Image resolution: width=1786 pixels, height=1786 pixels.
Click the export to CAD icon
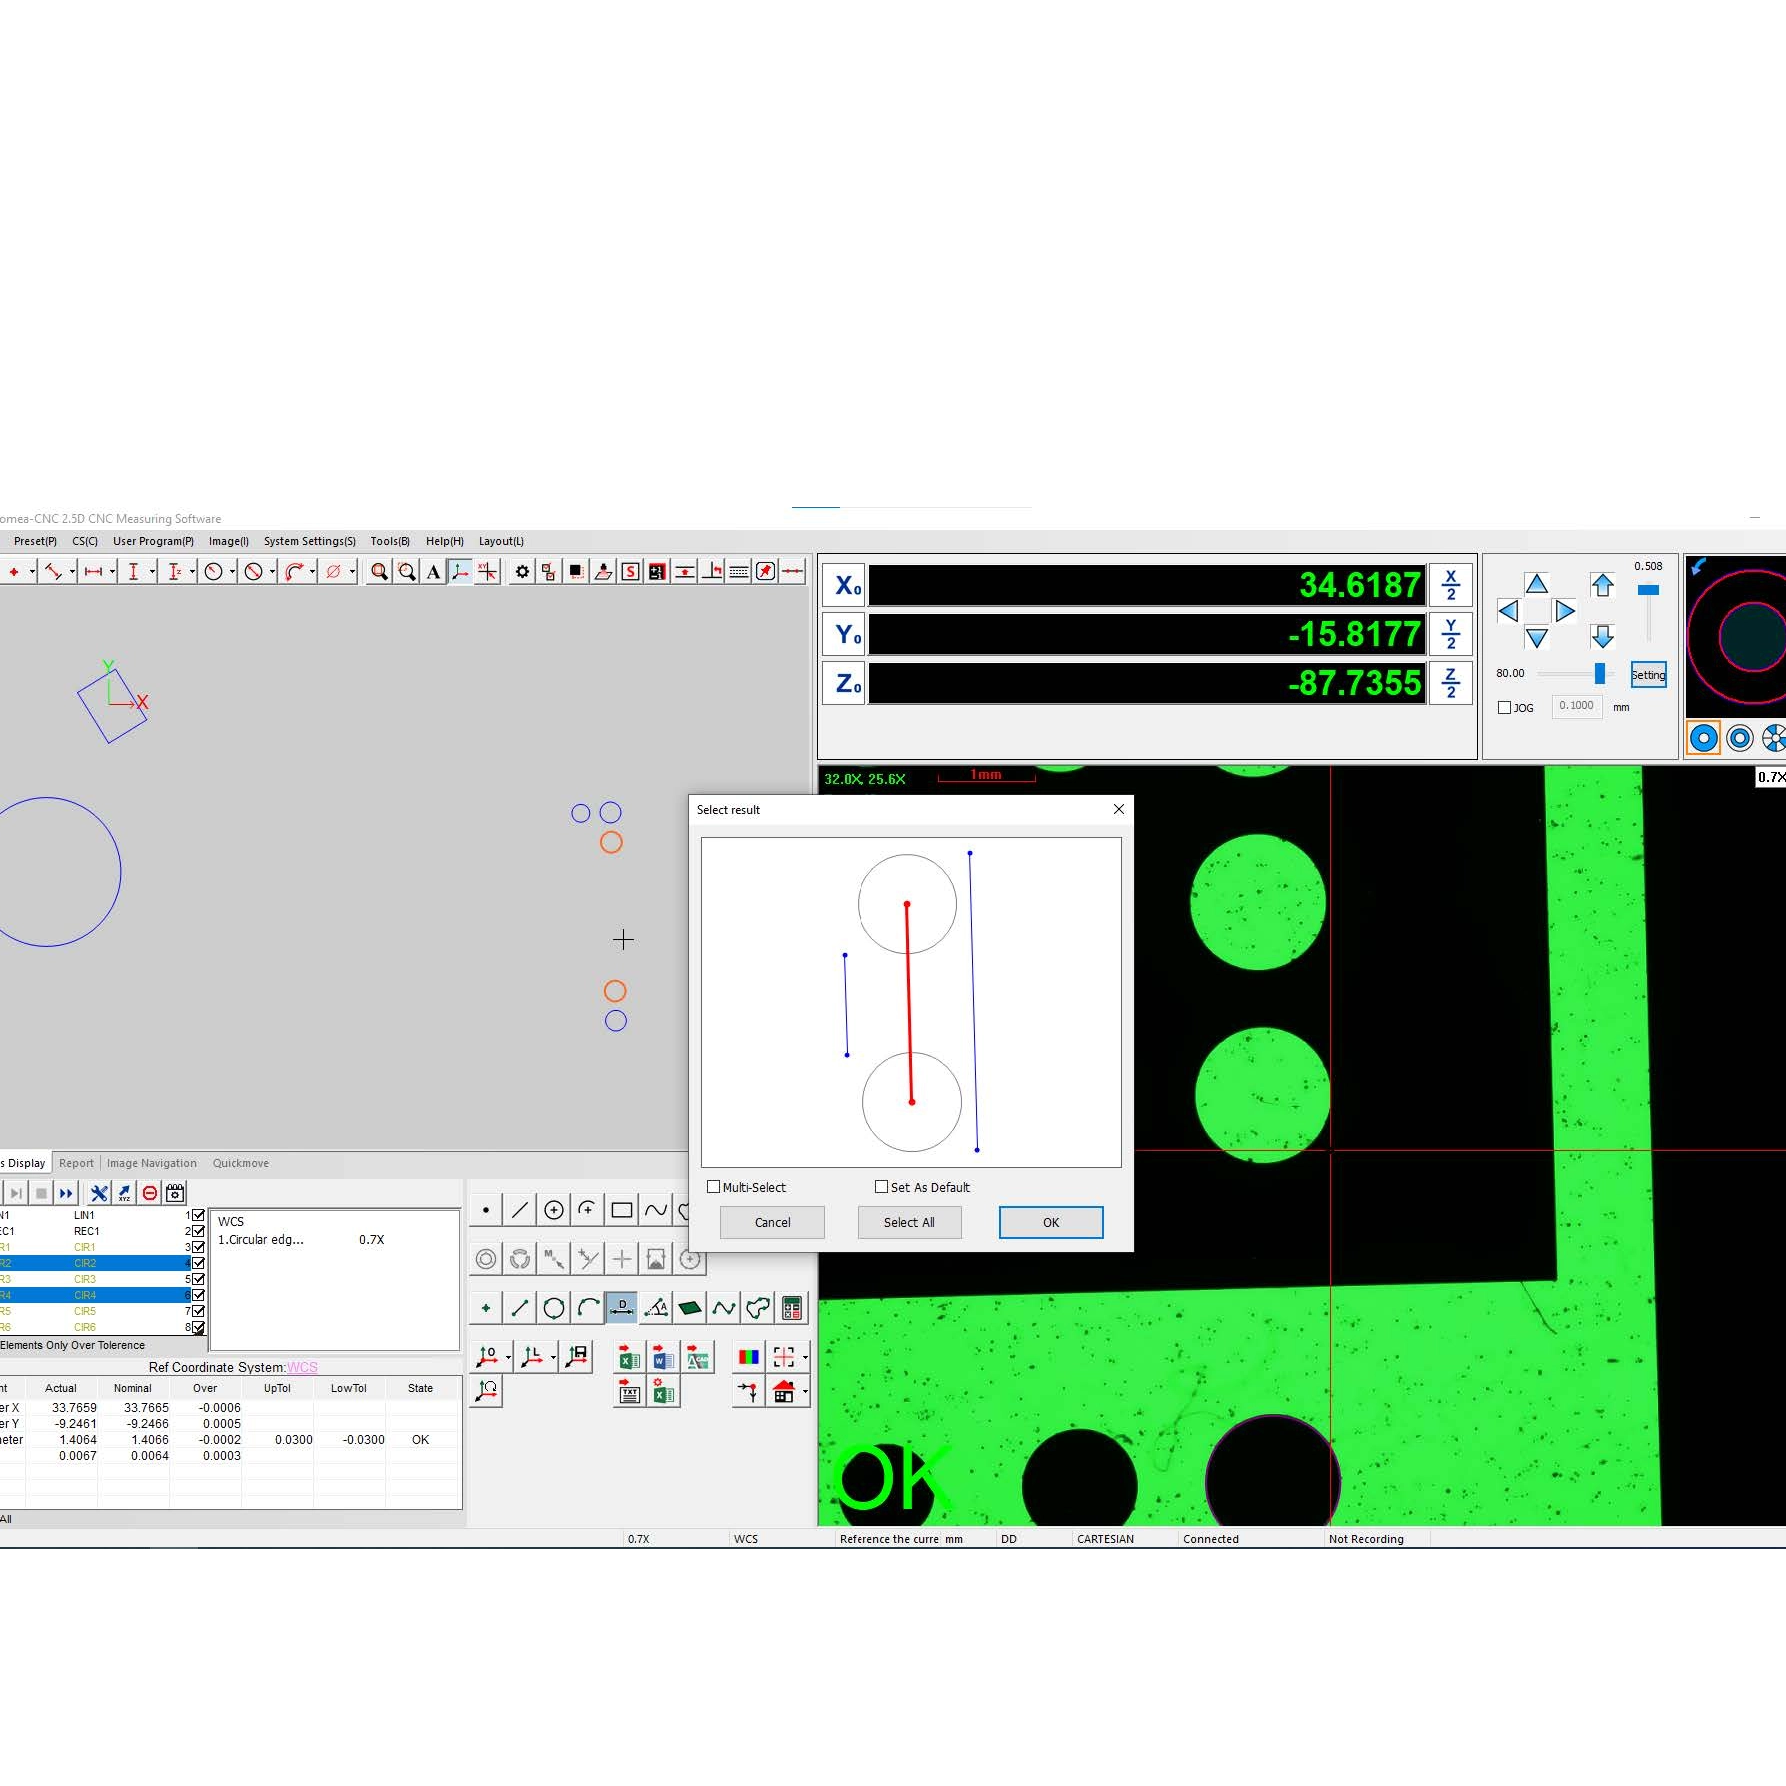[x=697, y=1358]
